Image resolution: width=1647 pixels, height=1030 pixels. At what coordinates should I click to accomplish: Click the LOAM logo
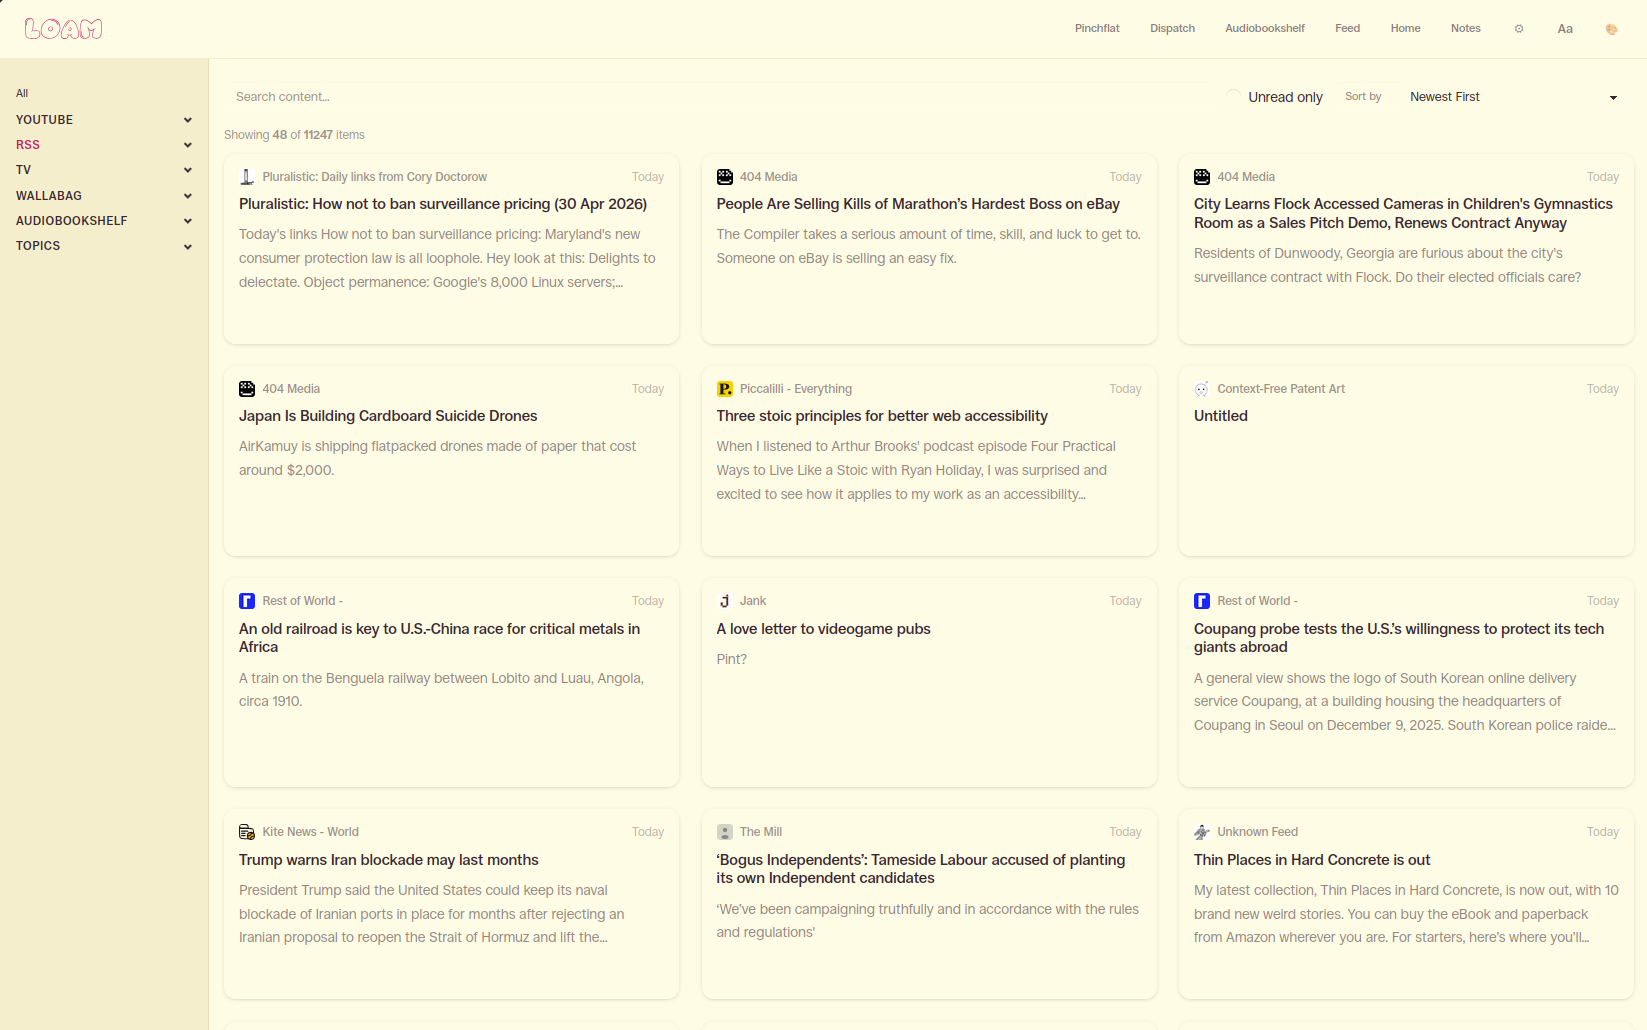coord(64,29)
